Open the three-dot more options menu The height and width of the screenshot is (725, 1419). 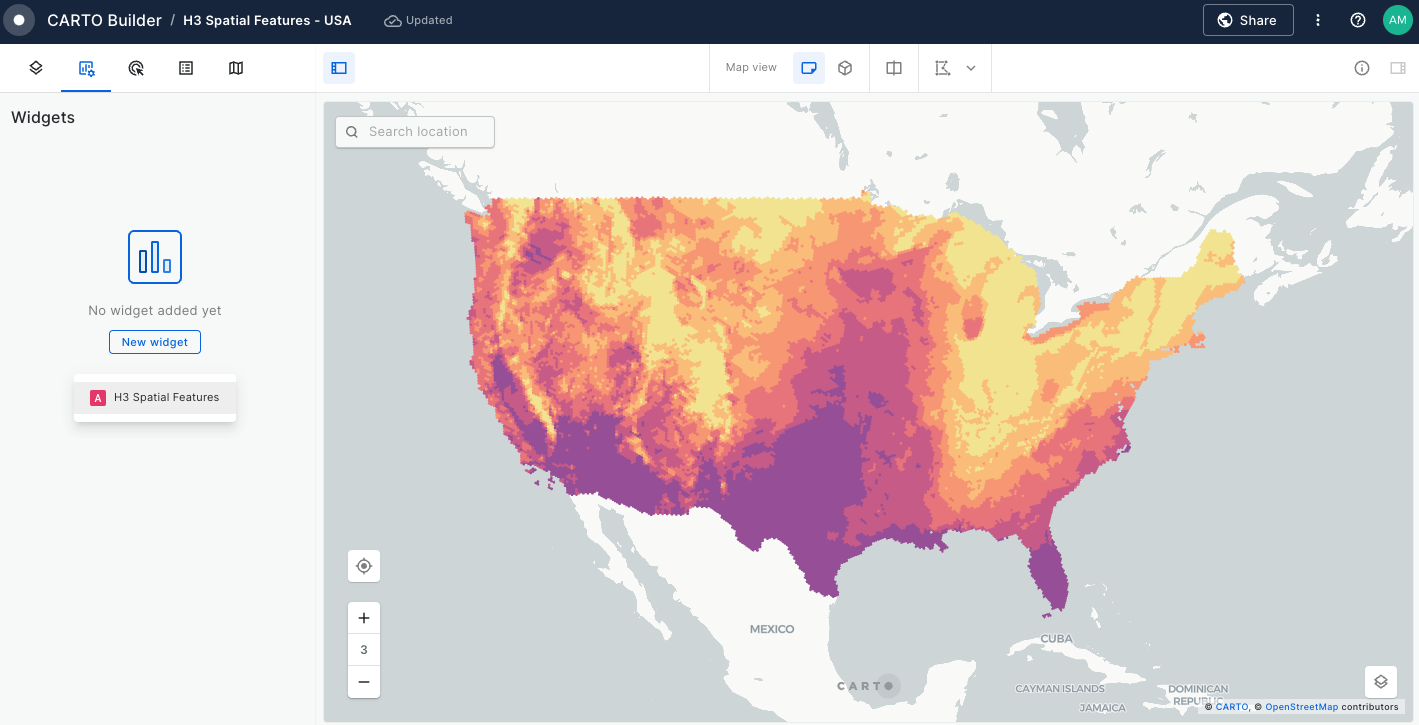1318,20
